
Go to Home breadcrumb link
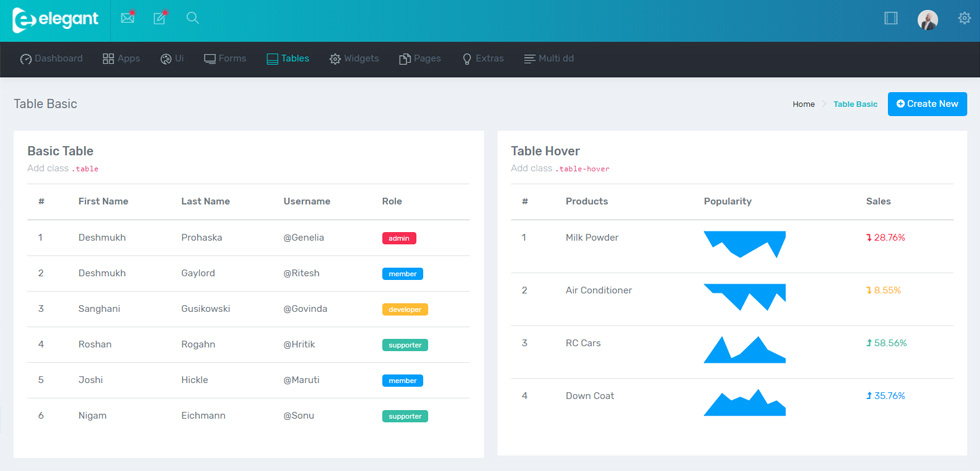(x=804, y=104)
